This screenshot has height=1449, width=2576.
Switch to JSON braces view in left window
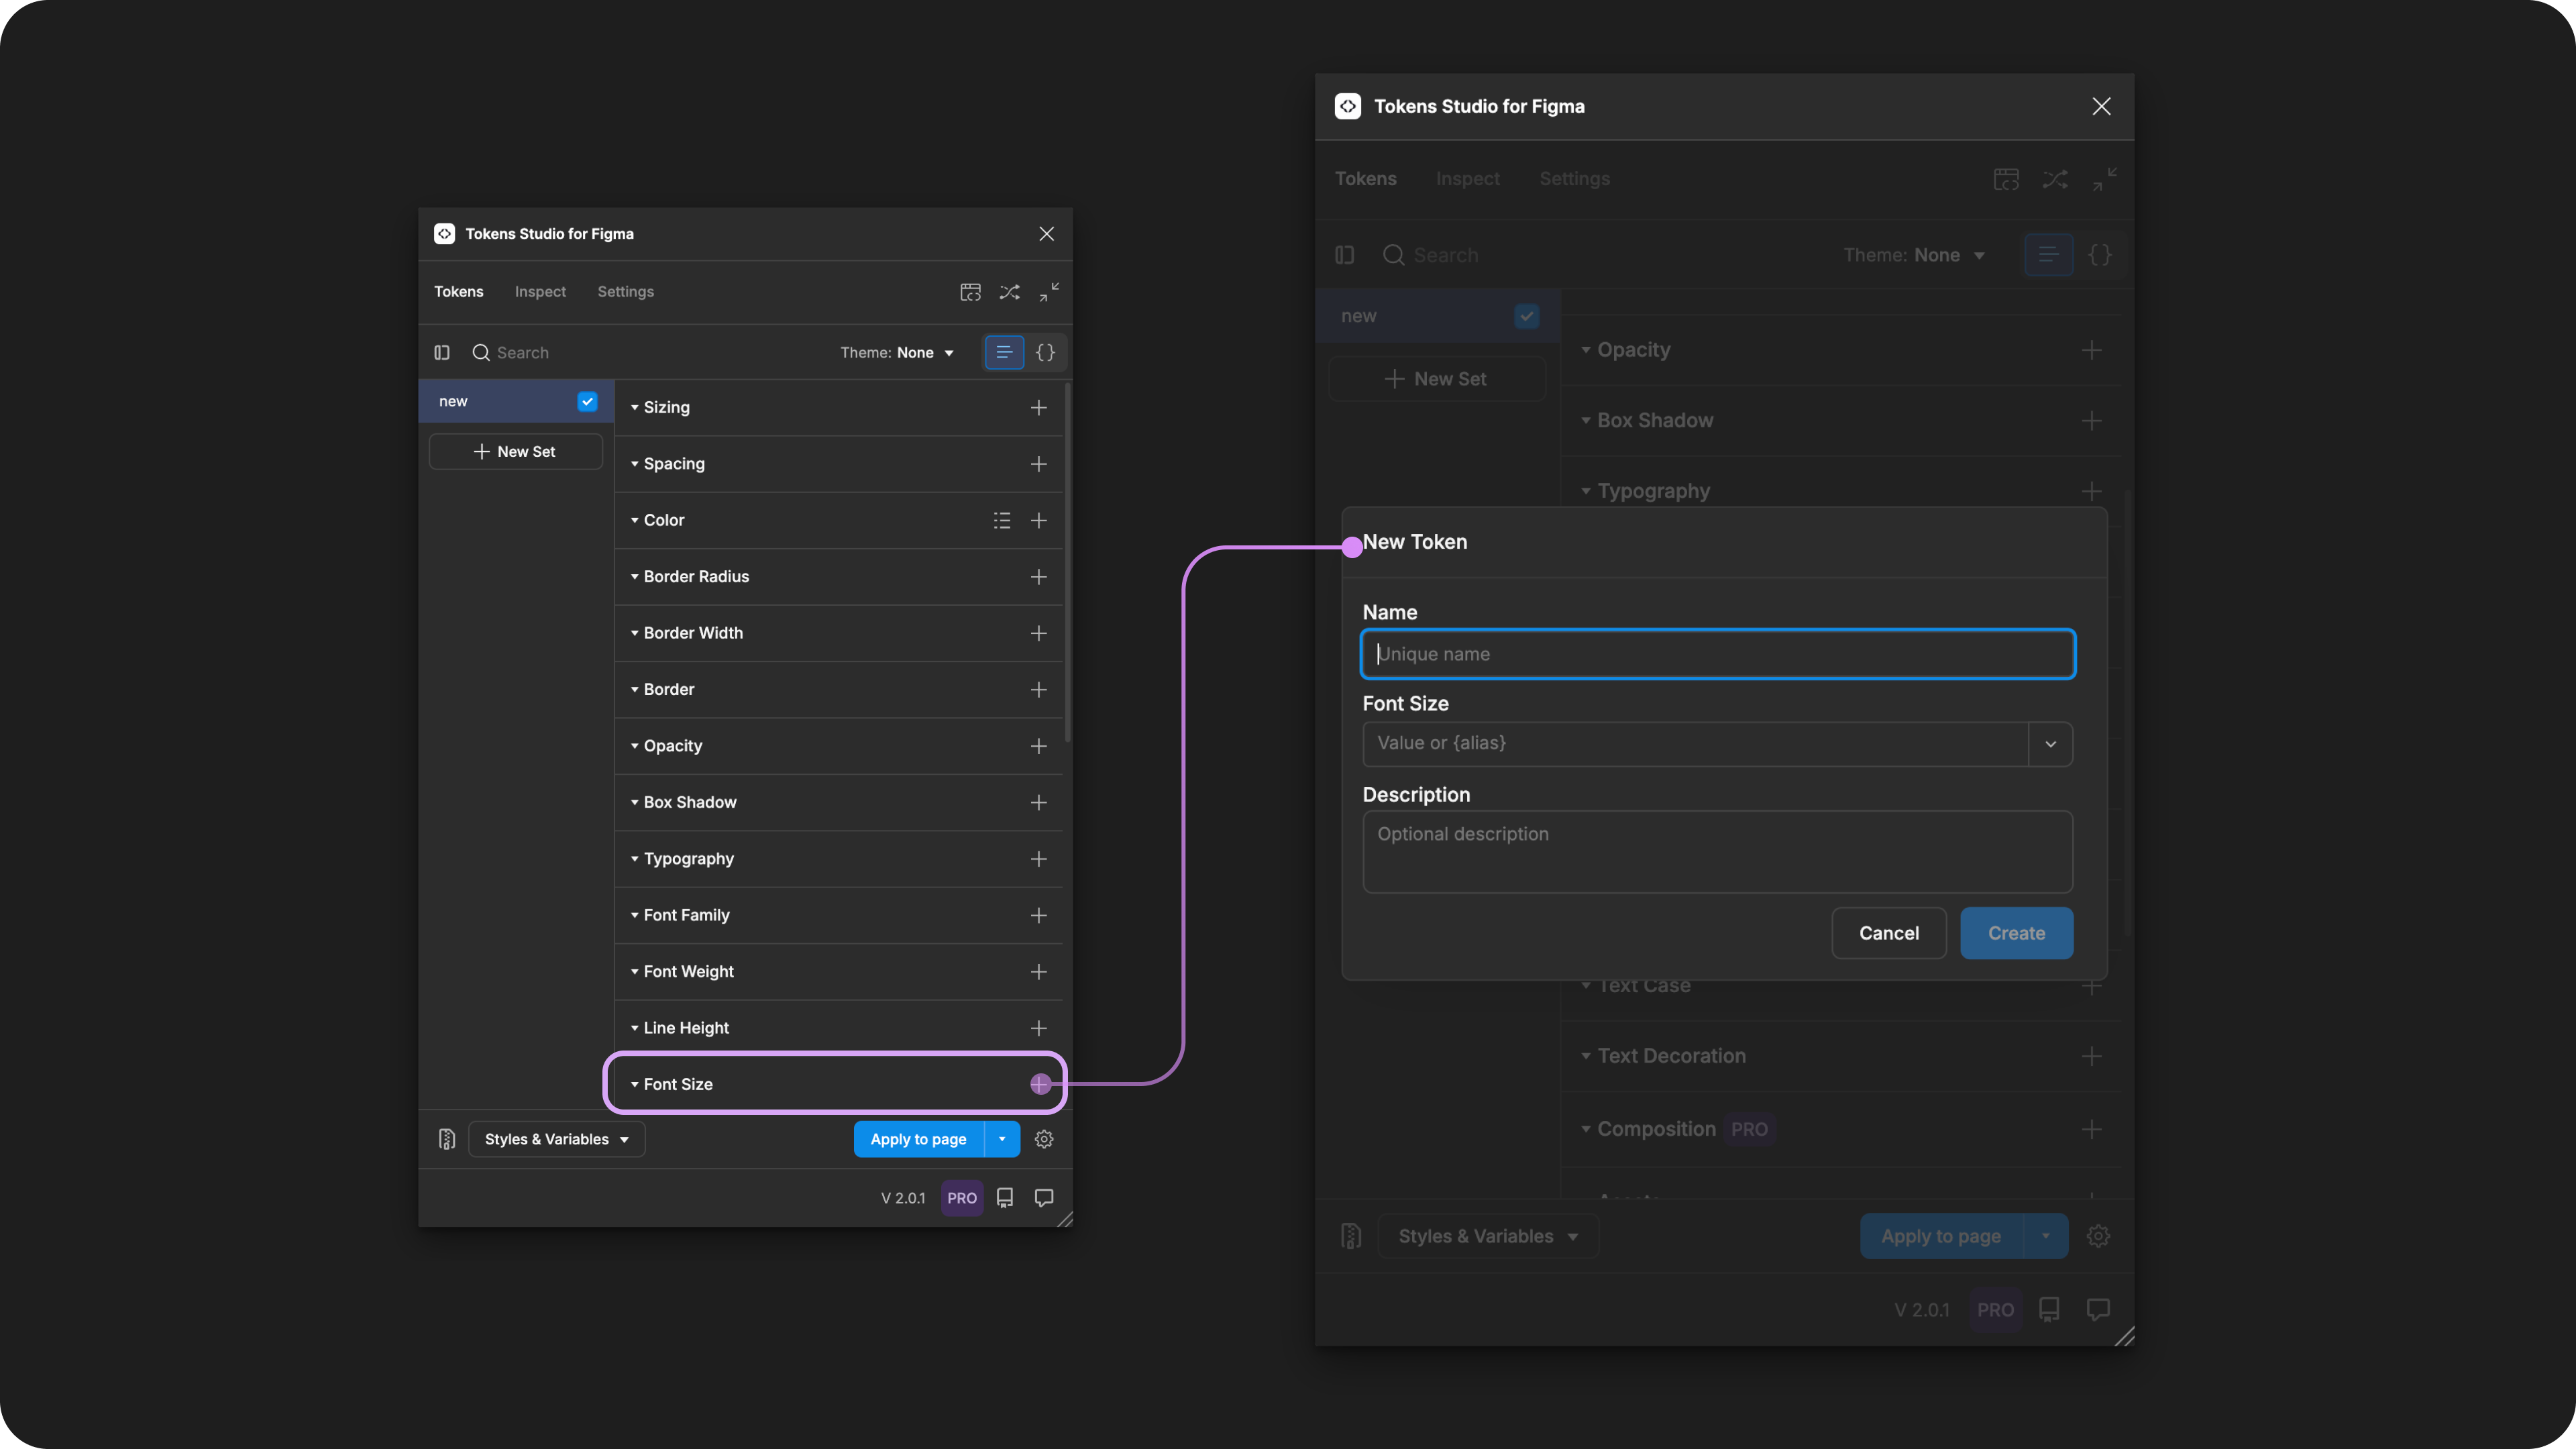[1045, 352]
